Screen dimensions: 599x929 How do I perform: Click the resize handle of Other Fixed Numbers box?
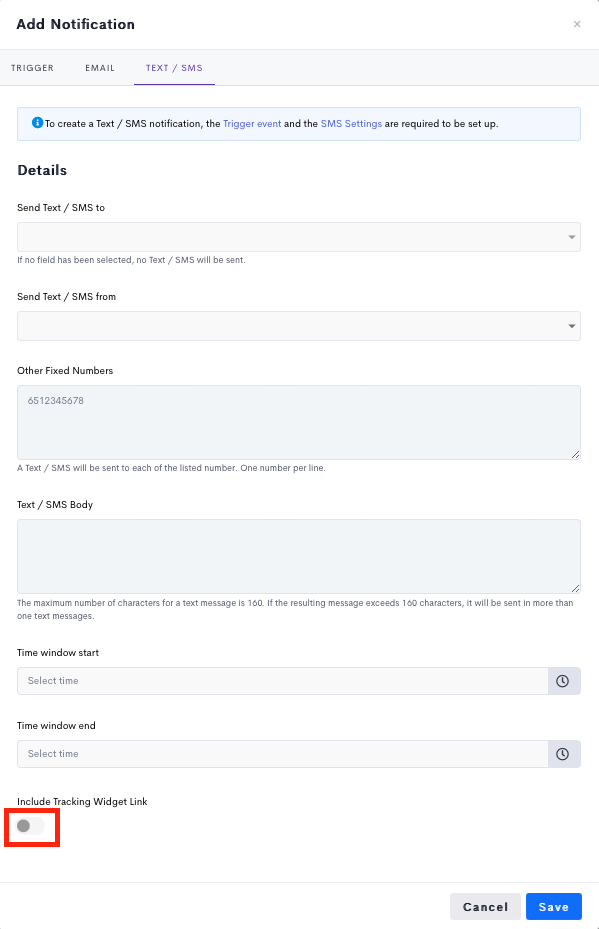pyautogui.click(x=575, y=454)
